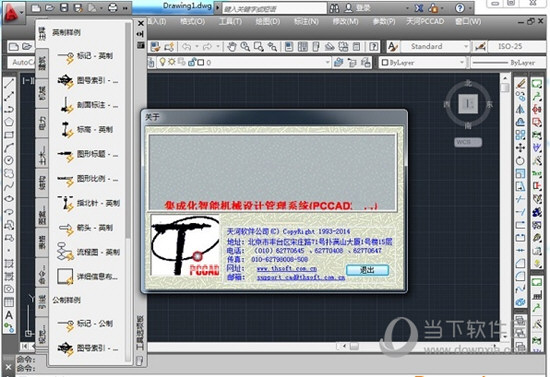Select Multiline Text A tool in Draw toolbar

(9, 315)
